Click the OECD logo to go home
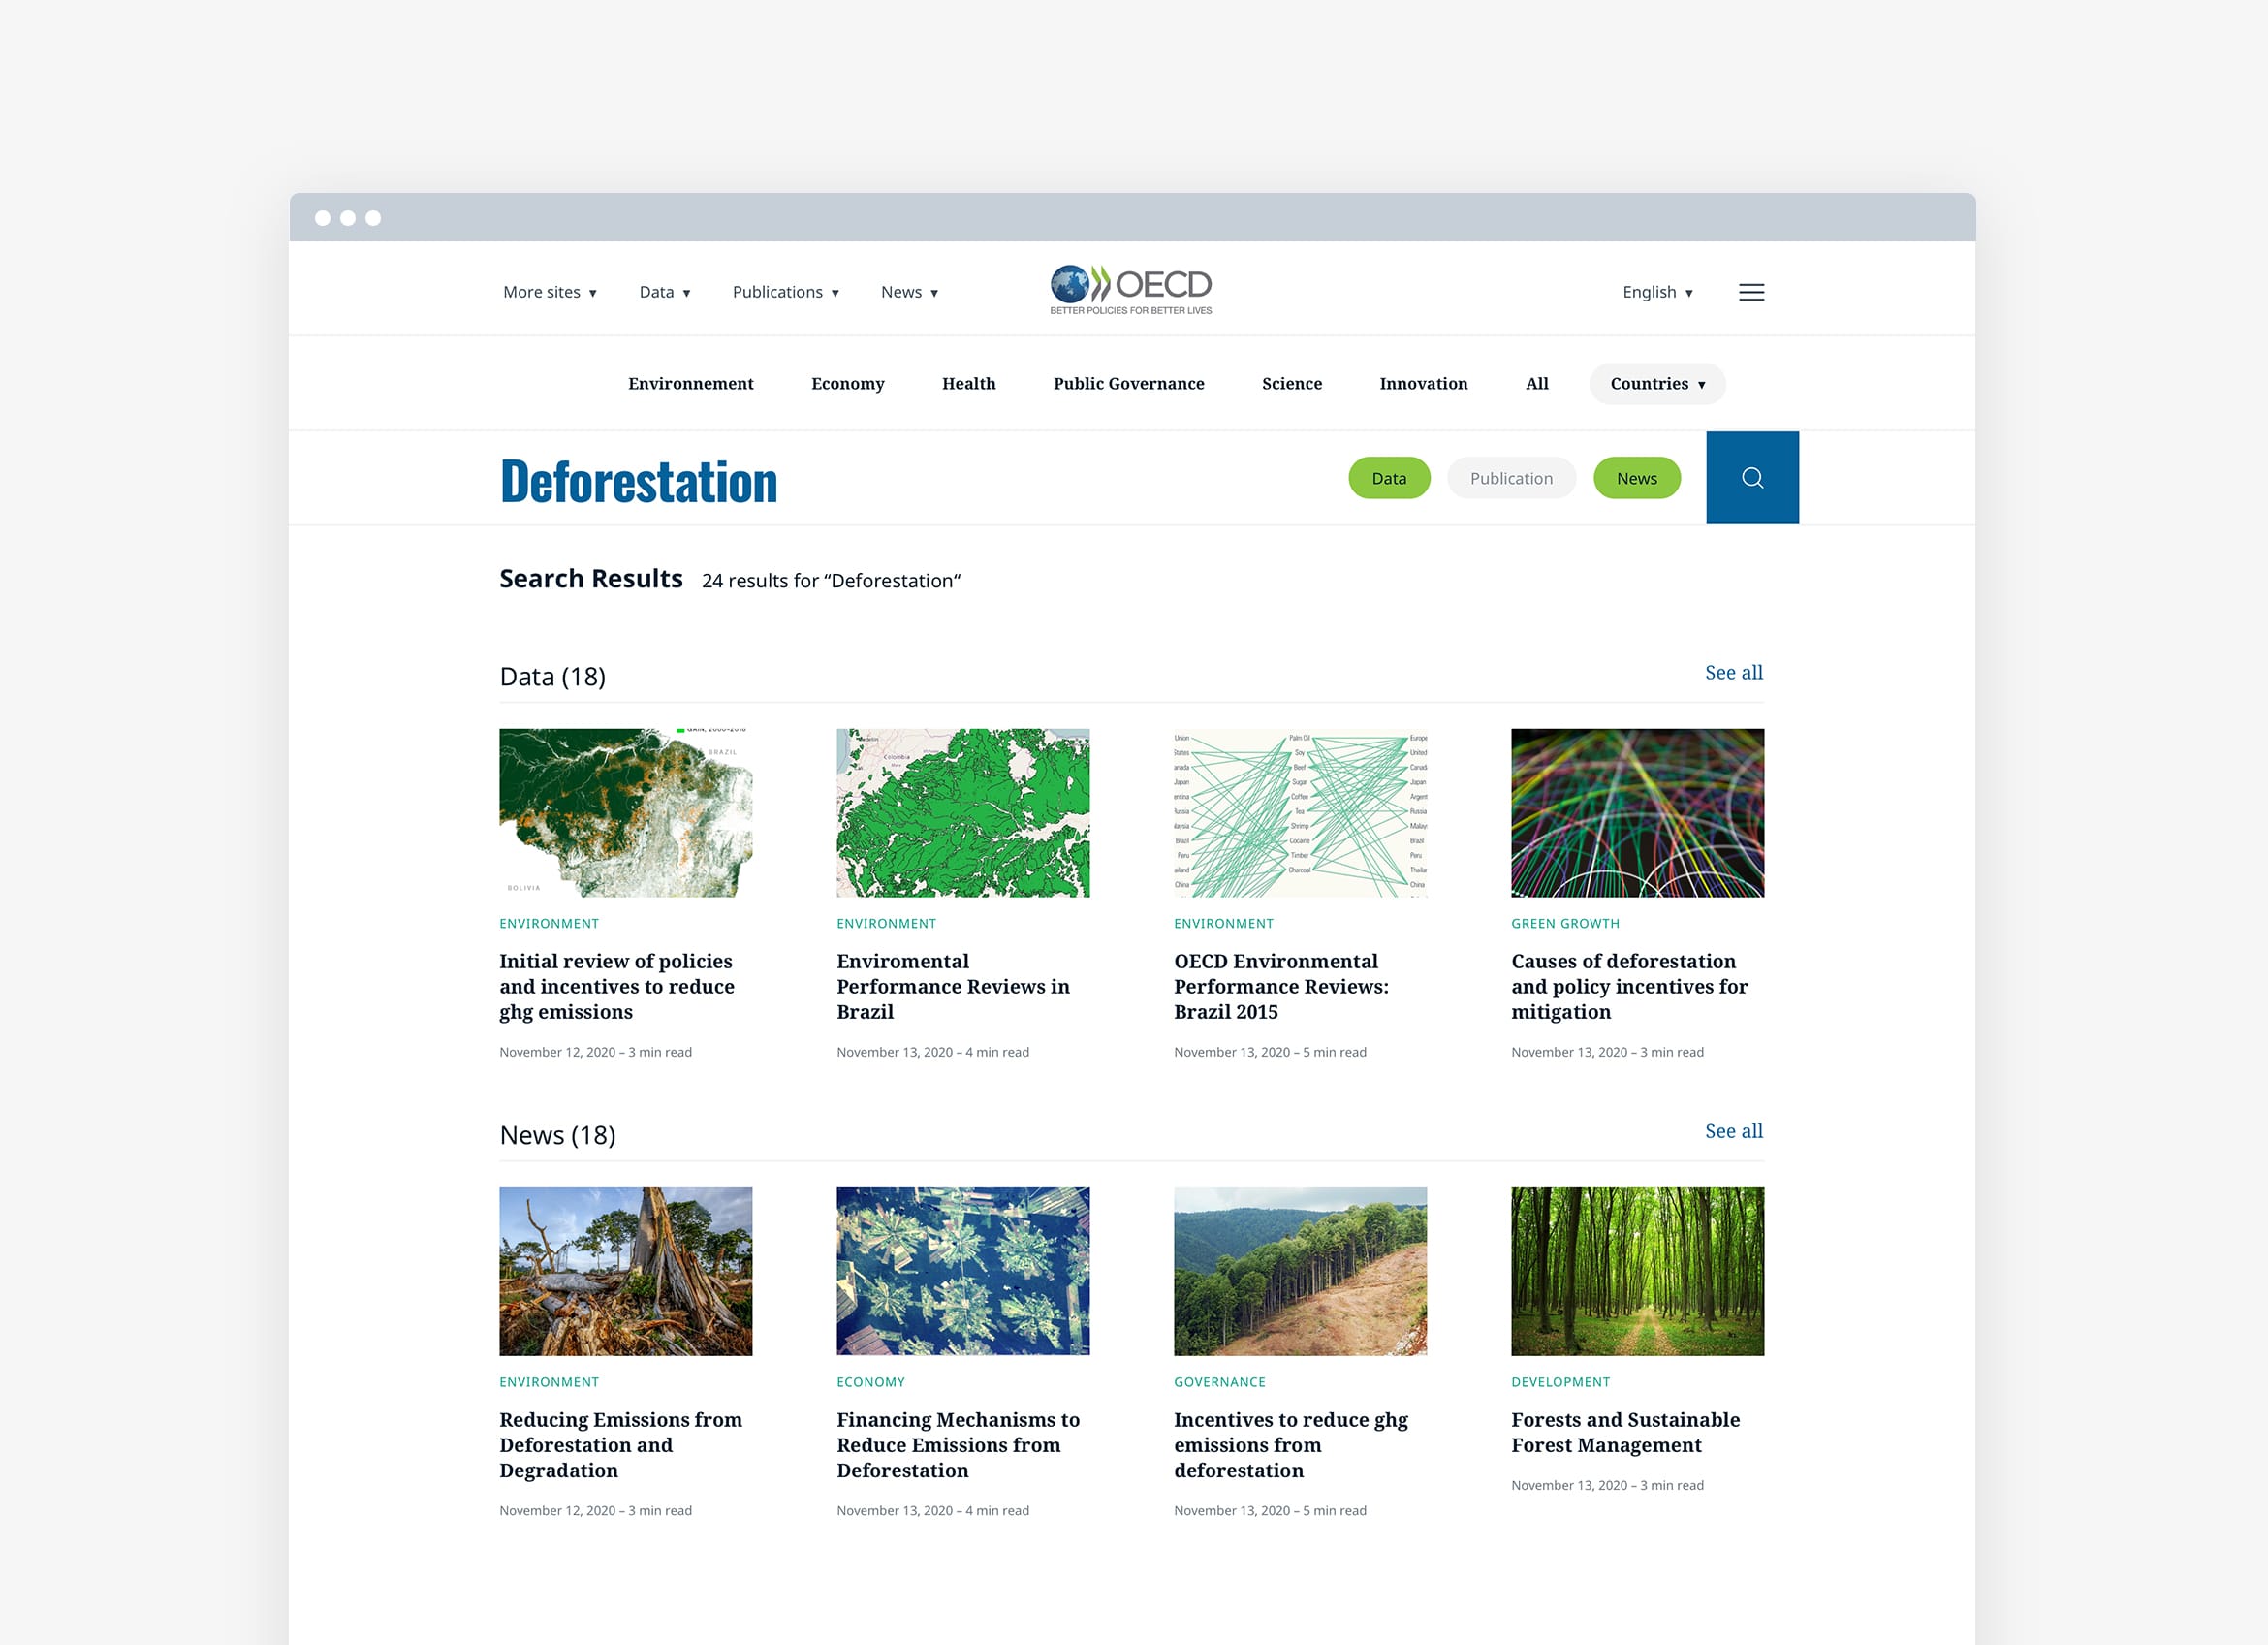2268x1645 pixels. (x=1130, y=288)
